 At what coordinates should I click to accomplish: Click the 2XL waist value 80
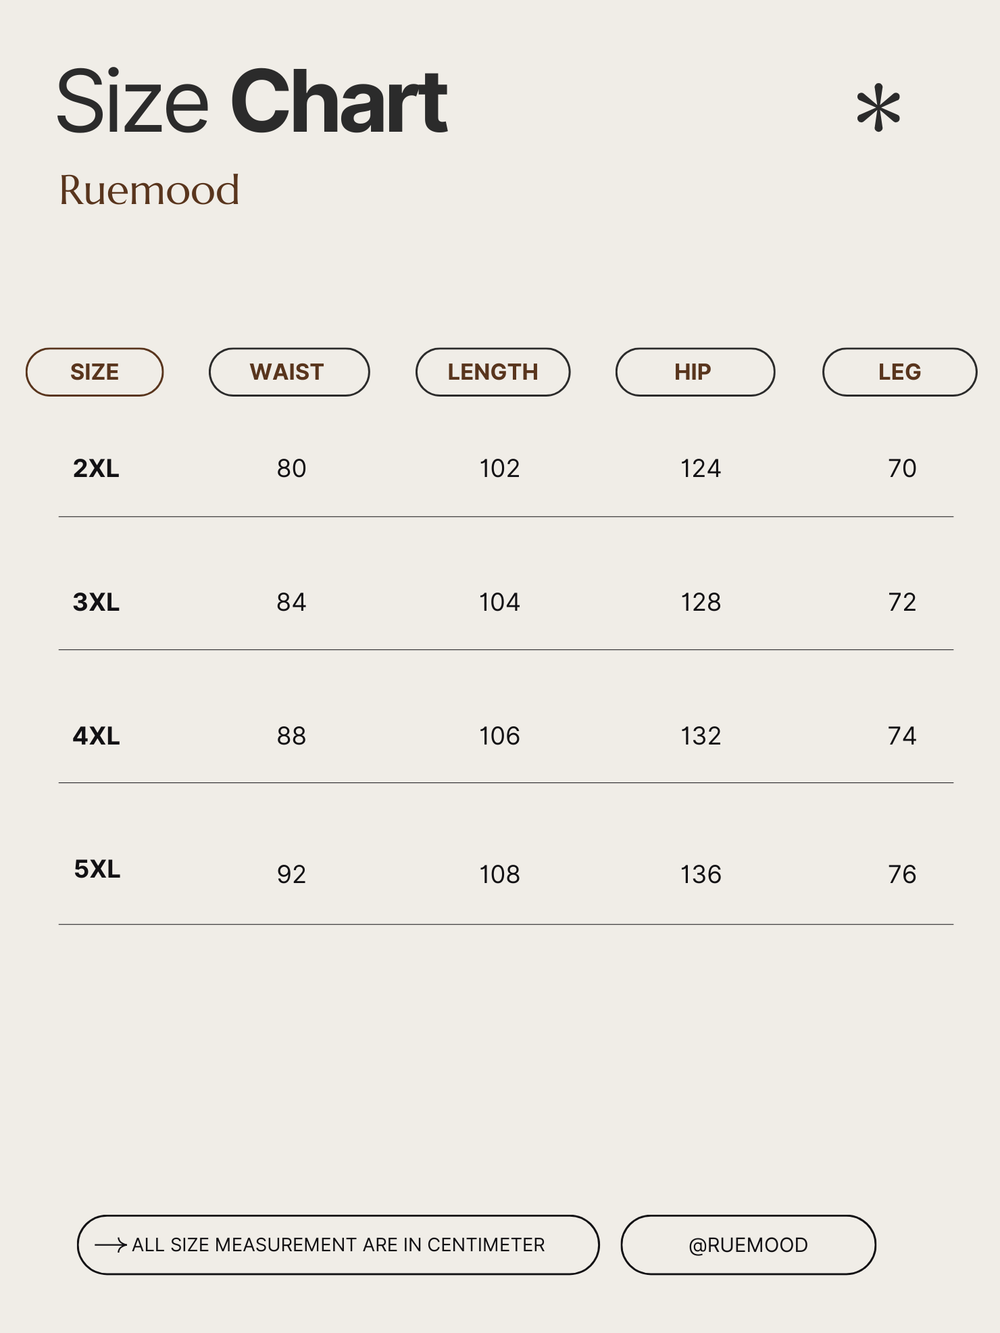pos(291,468)
